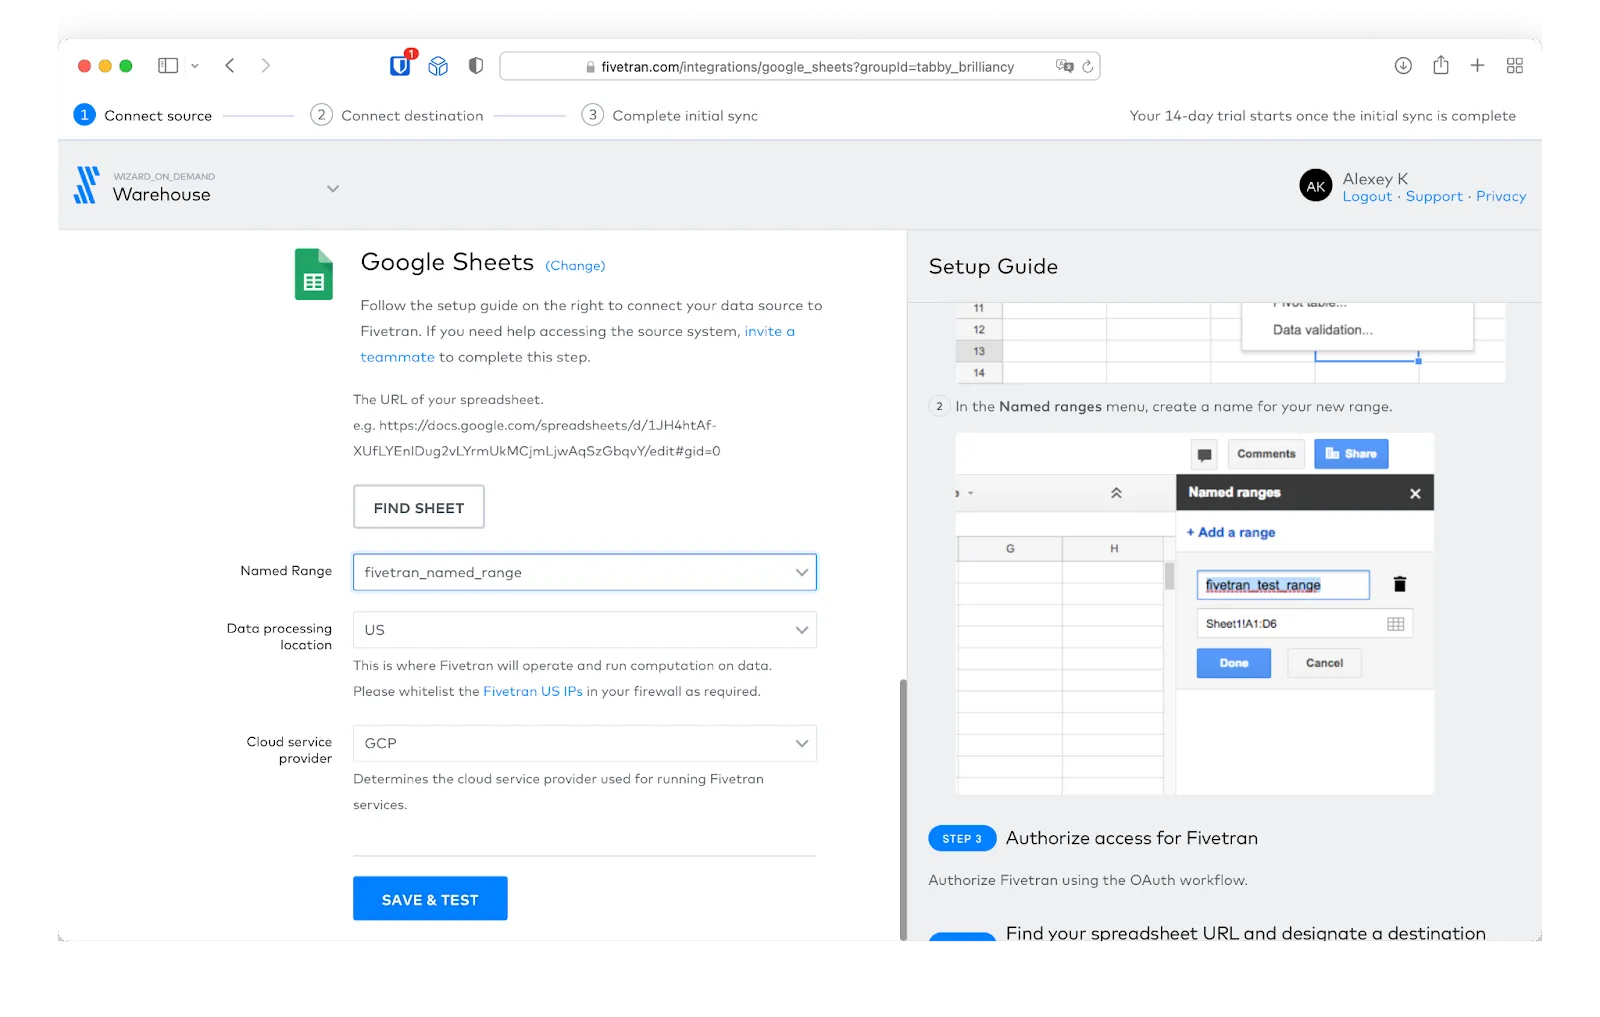This screenshot has width=1600, height=1017.
Task: Open Bitwarden shield extension icon
Action: pos(401,65)
